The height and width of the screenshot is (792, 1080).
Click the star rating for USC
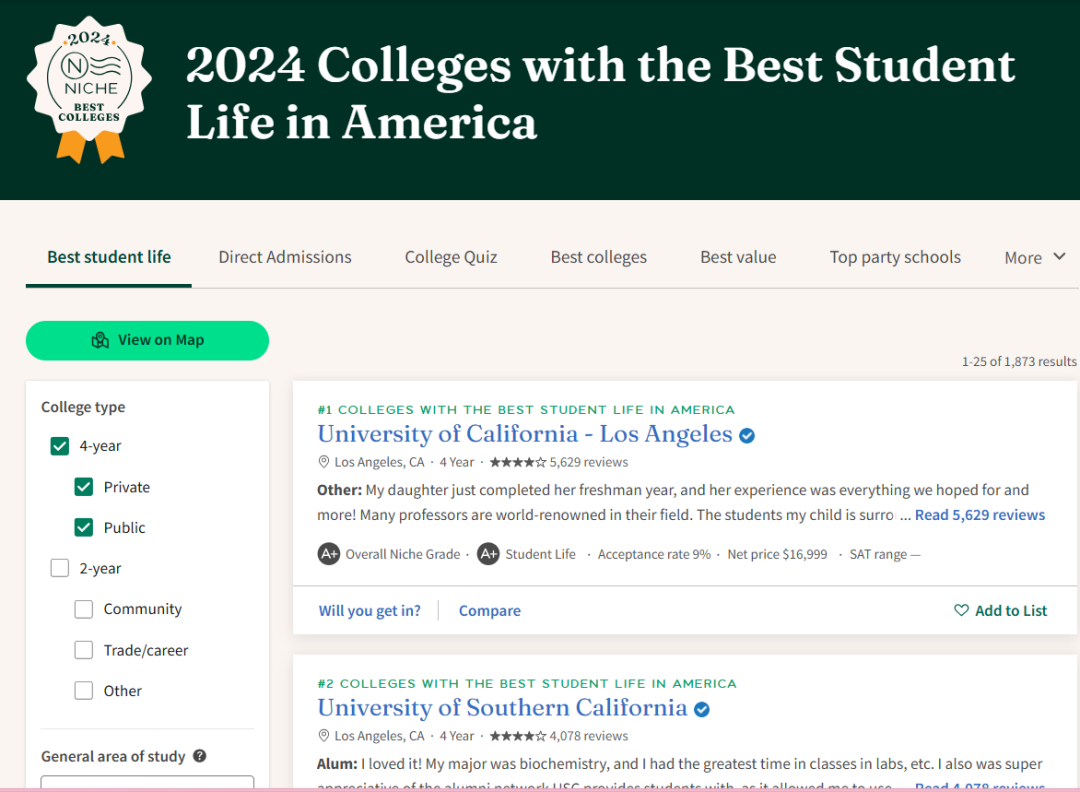[x=517, y=736]
